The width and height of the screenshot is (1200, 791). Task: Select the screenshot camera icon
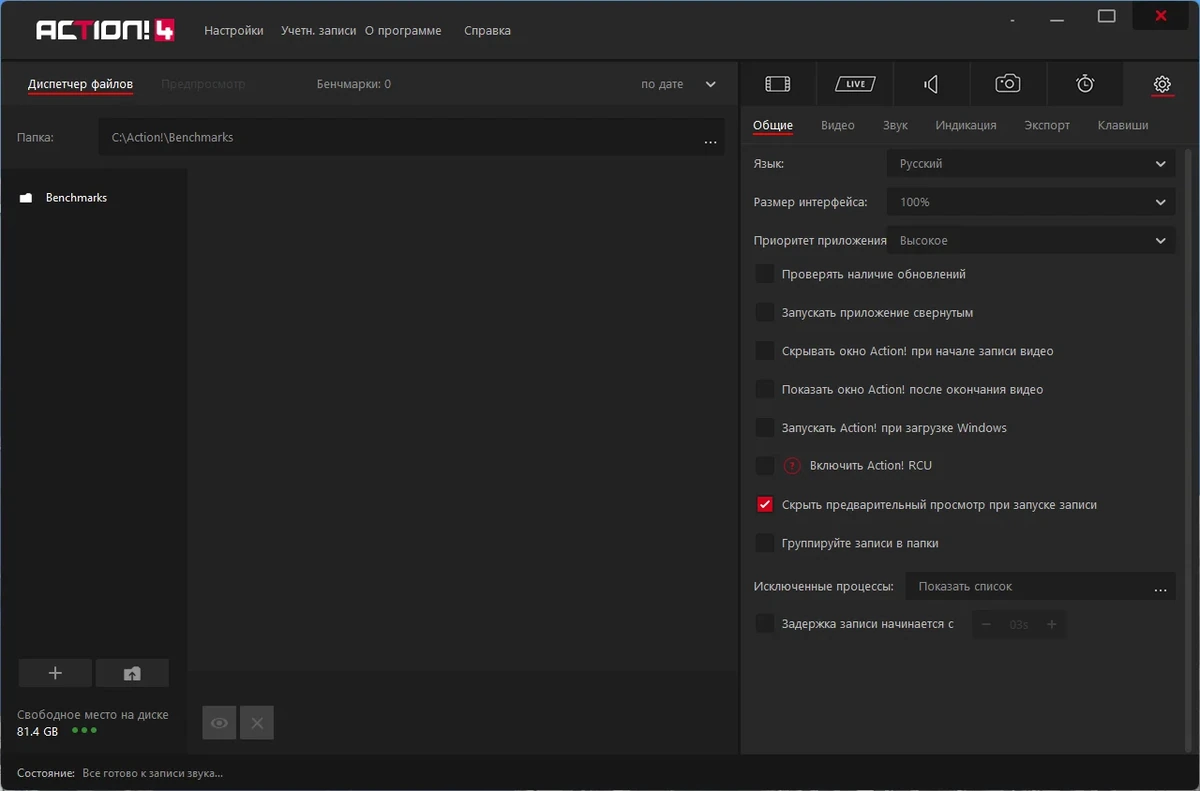pos(1008,84)
